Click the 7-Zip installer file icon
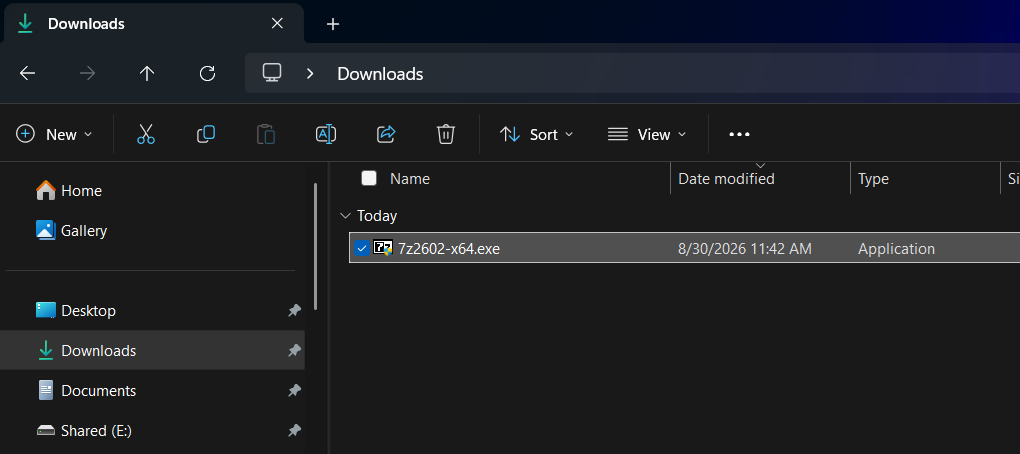1020x454 pixels. [x=382, y=248]
